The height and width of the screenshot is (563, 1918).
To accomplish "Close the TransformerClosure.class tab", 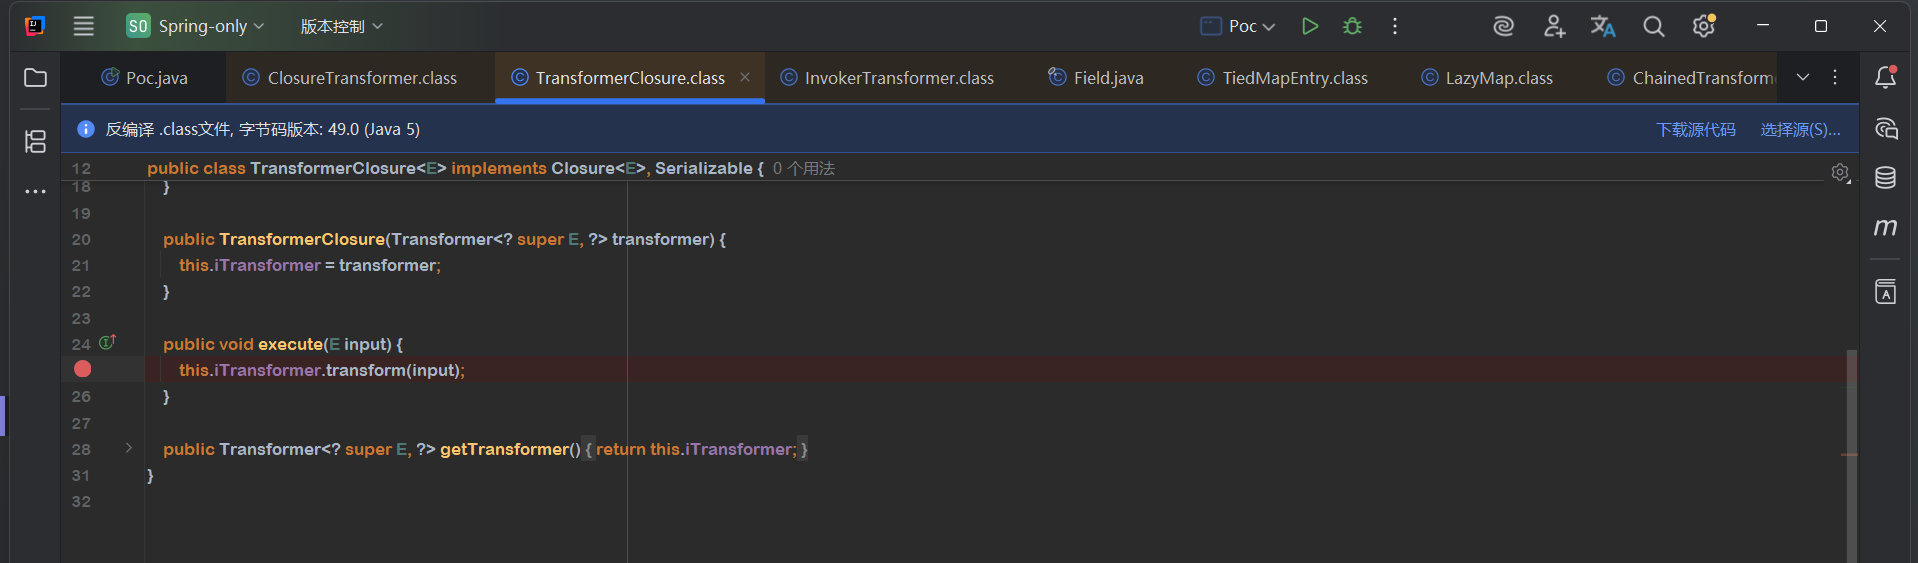I will (x=745, y=78).
